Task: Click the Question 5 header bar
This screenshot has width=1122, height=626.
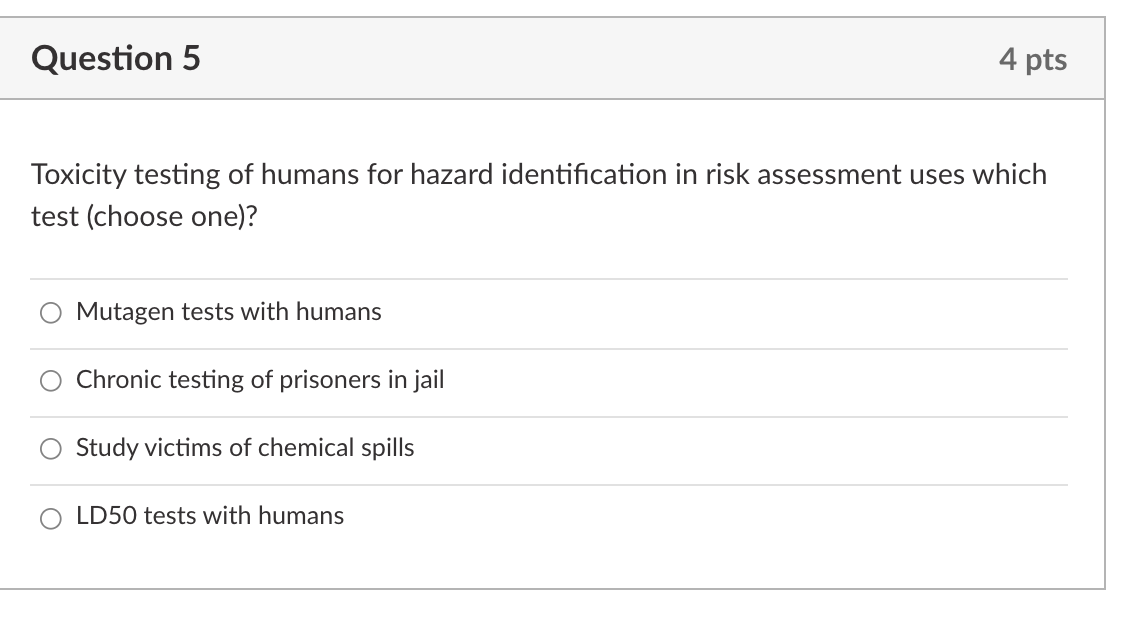Action: pyautogui.click(x=560, y=58)
